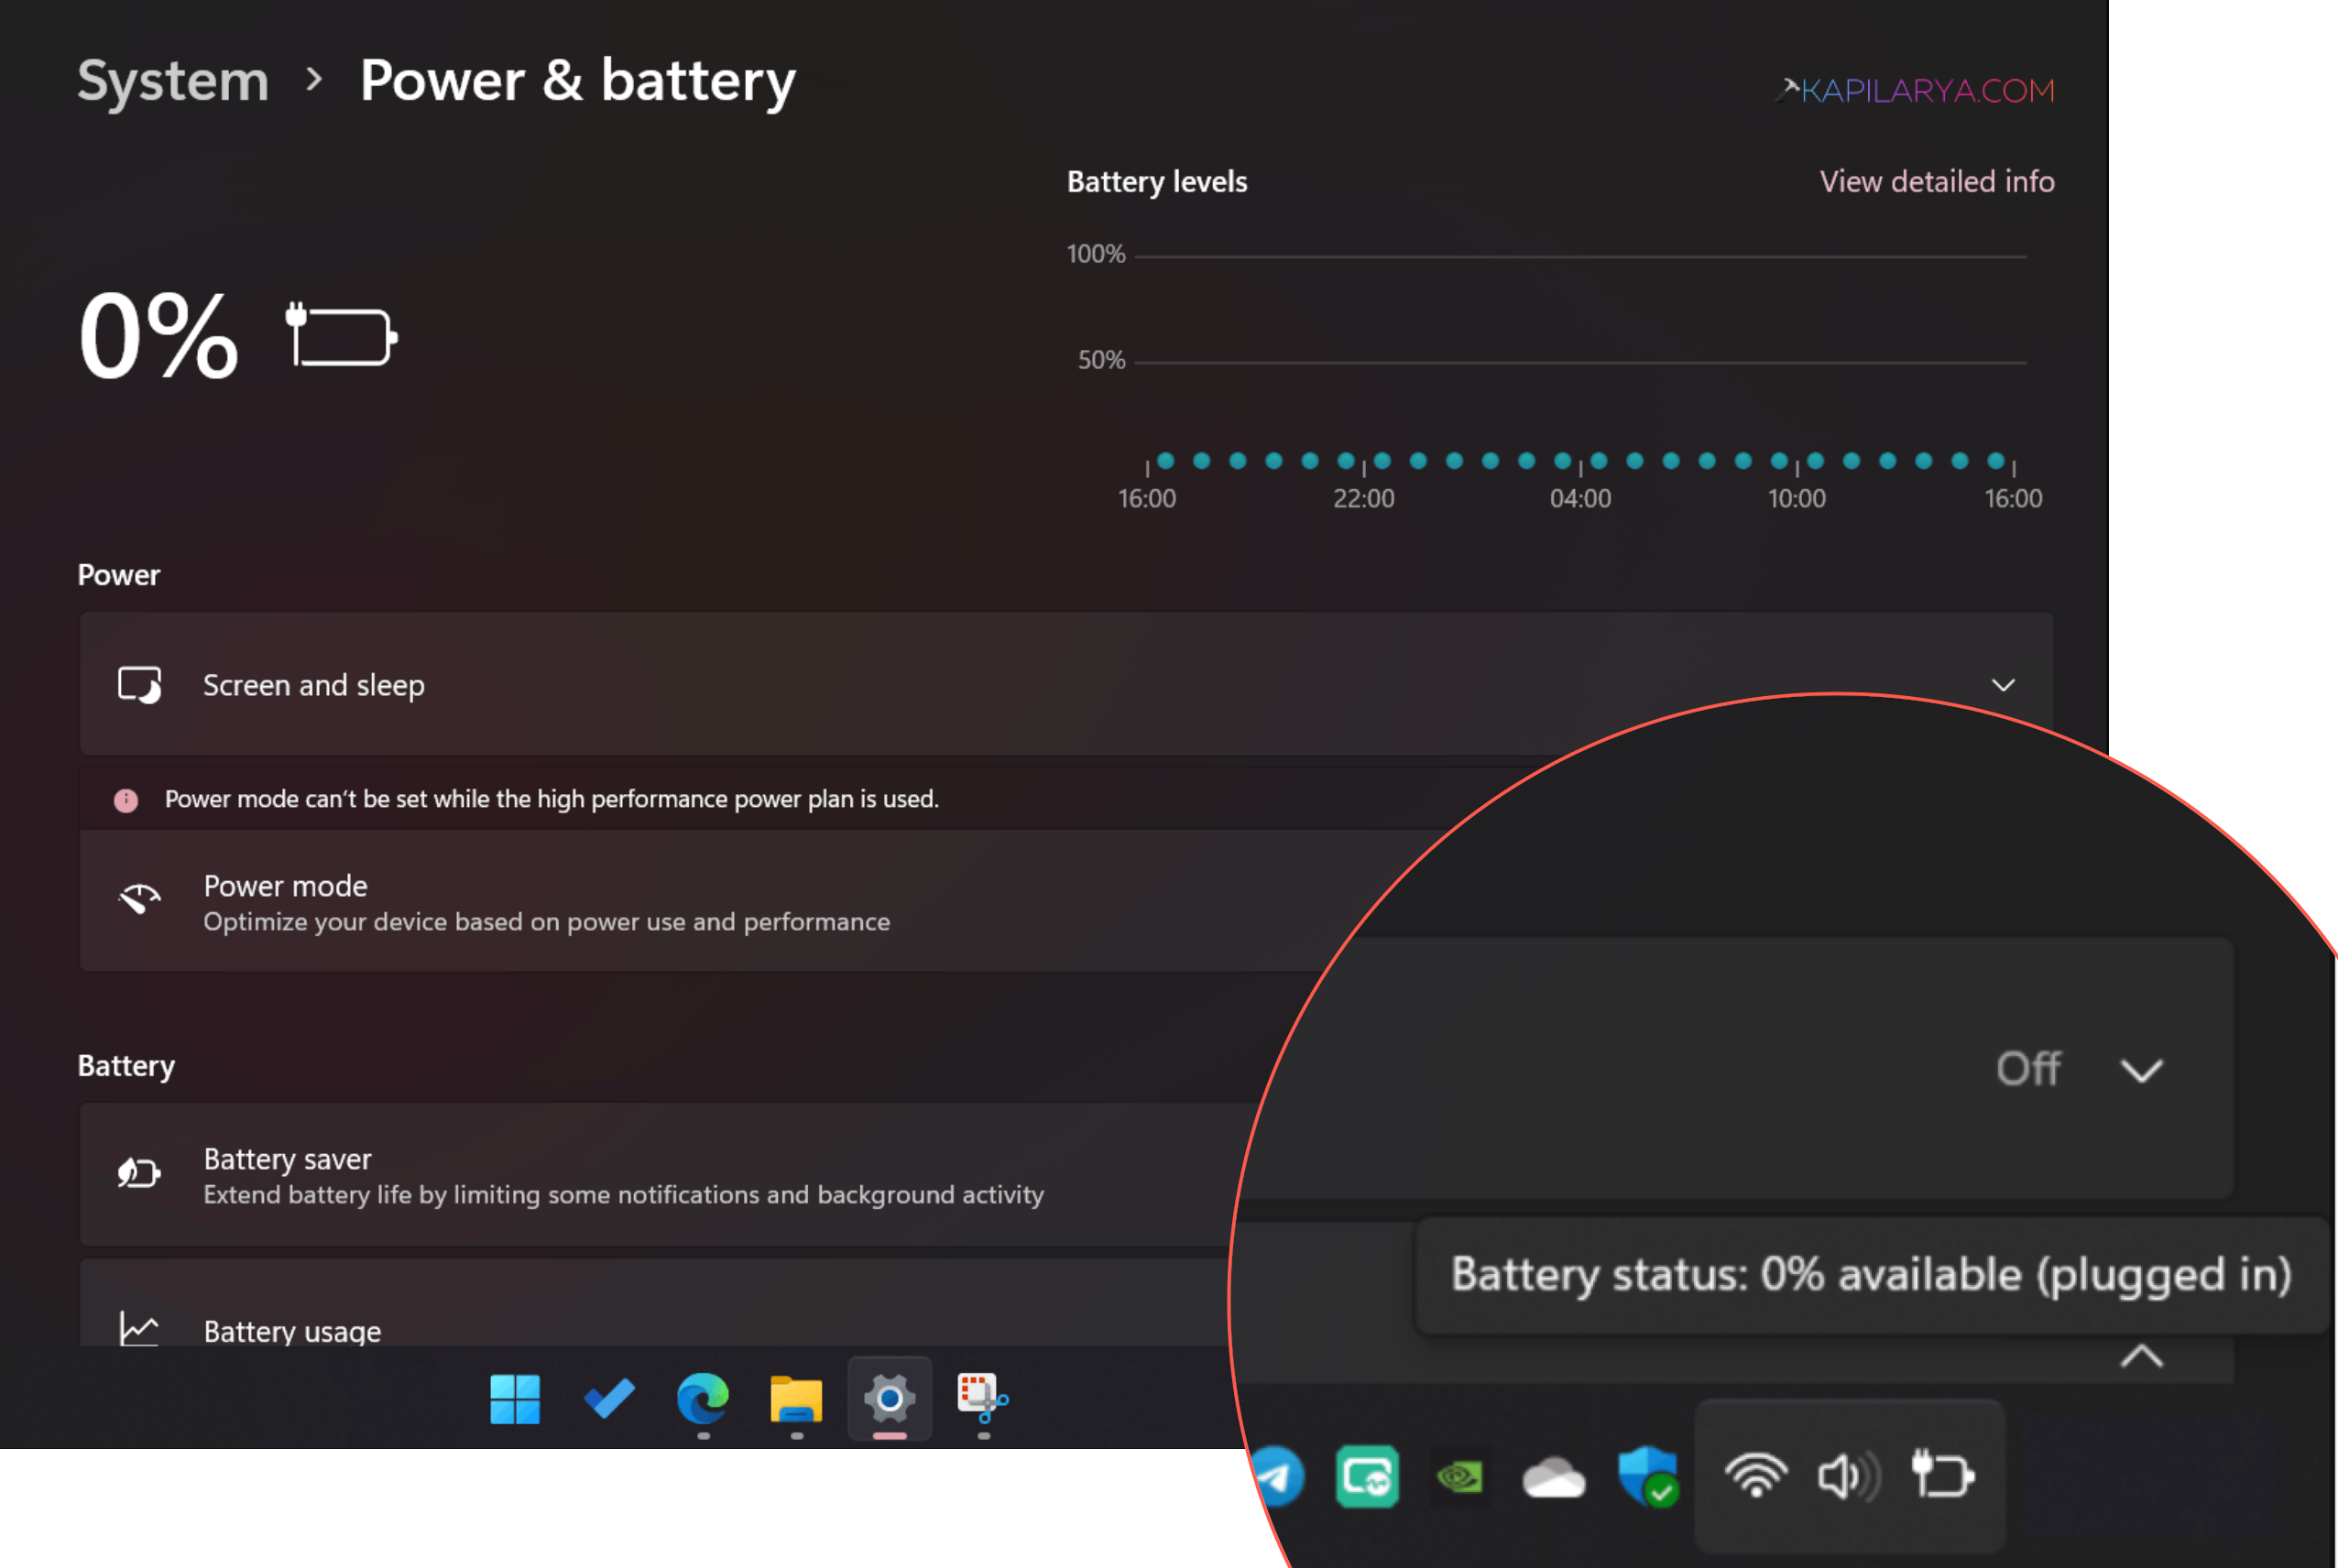
Task: Click the battery plugged-in tray icon
Action: coord(1943,1474)
